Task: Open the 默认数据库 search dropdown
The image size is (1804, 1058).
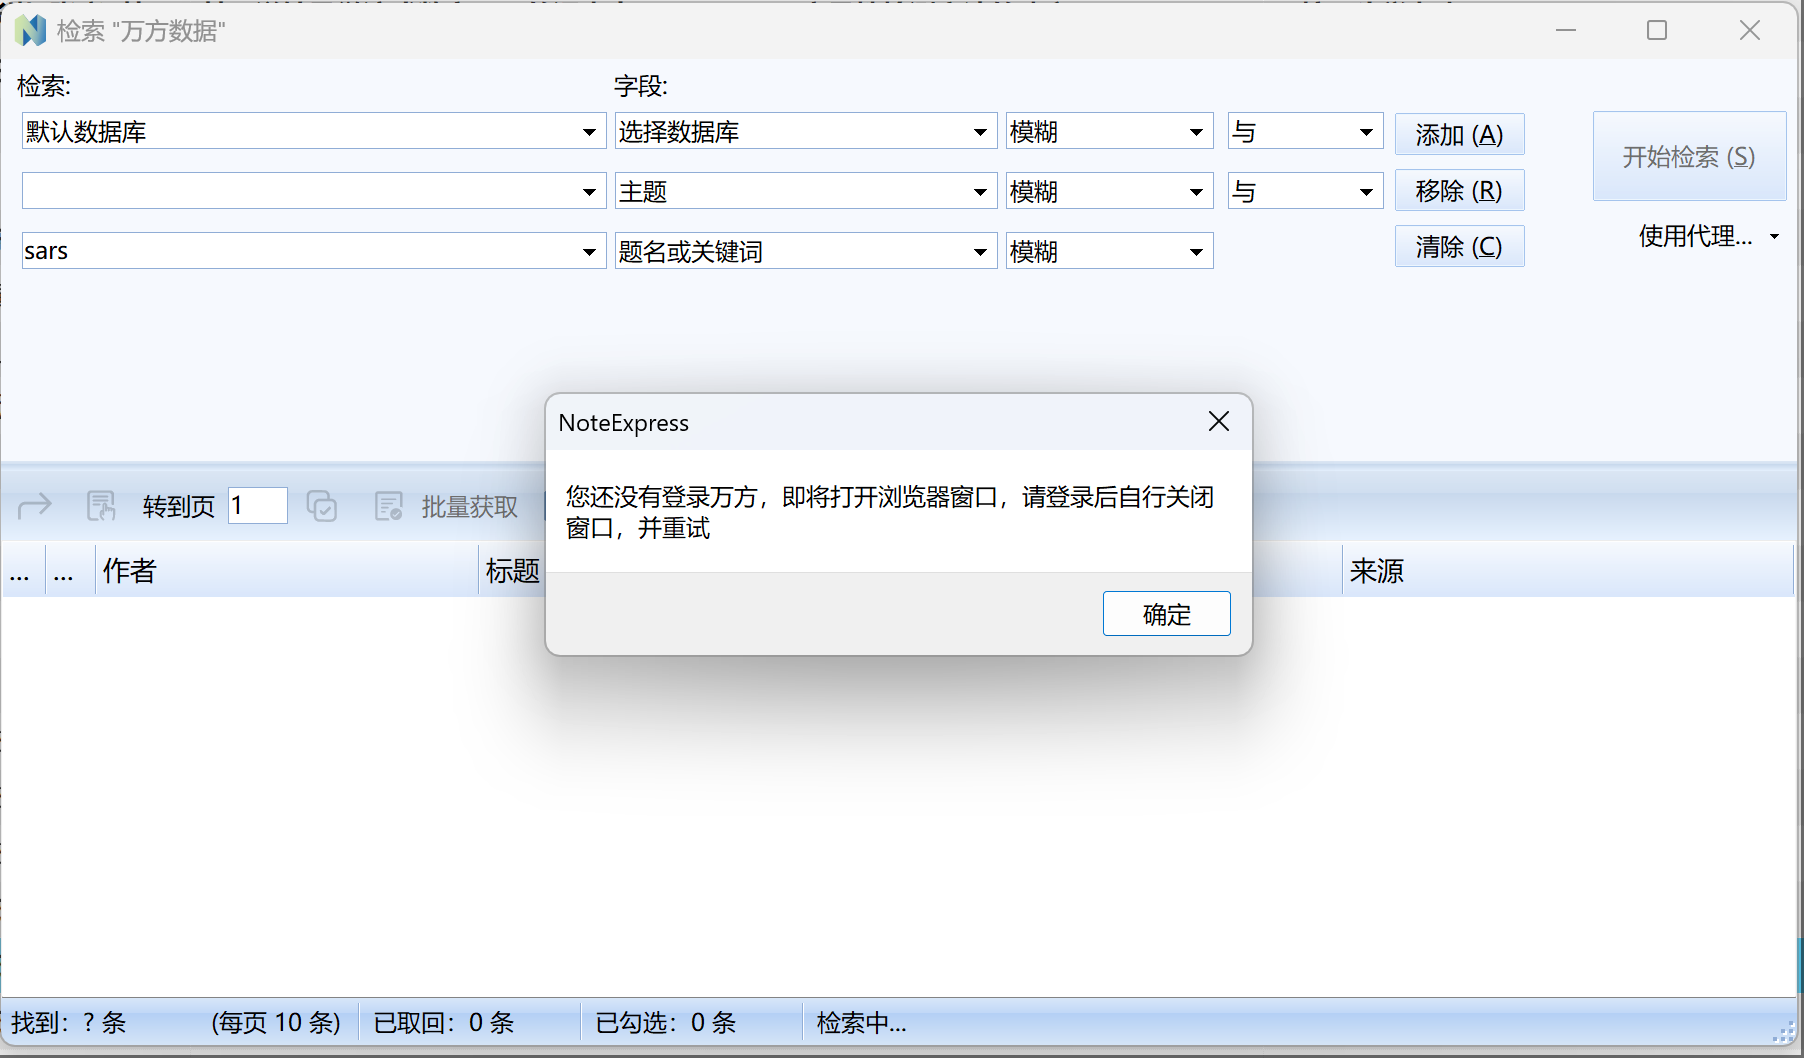Action: 589,132
